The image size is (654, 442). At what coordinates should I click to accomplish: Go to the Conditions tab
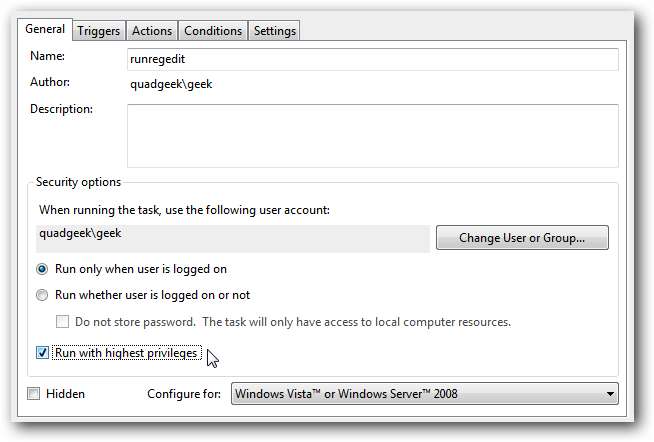(212, 31)
